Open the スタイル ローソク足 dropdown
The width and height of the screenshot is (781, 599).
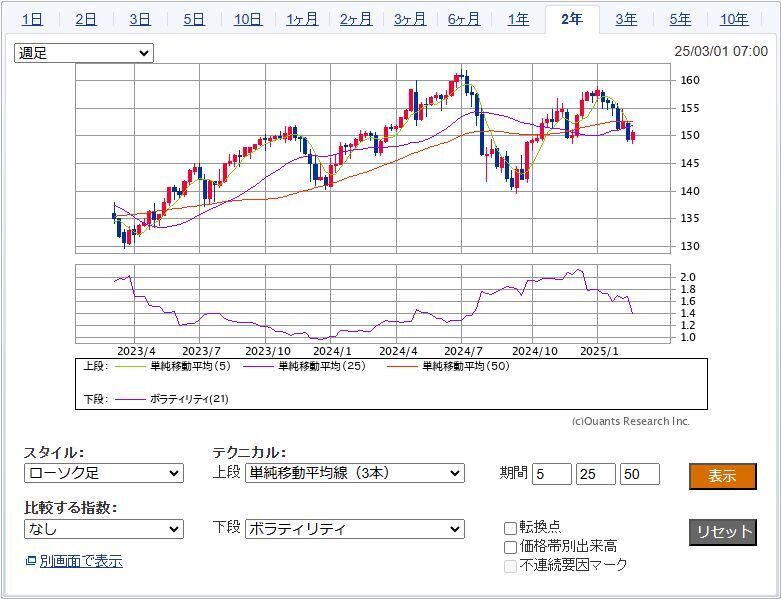pyautogui.click(x=104, y=473)
